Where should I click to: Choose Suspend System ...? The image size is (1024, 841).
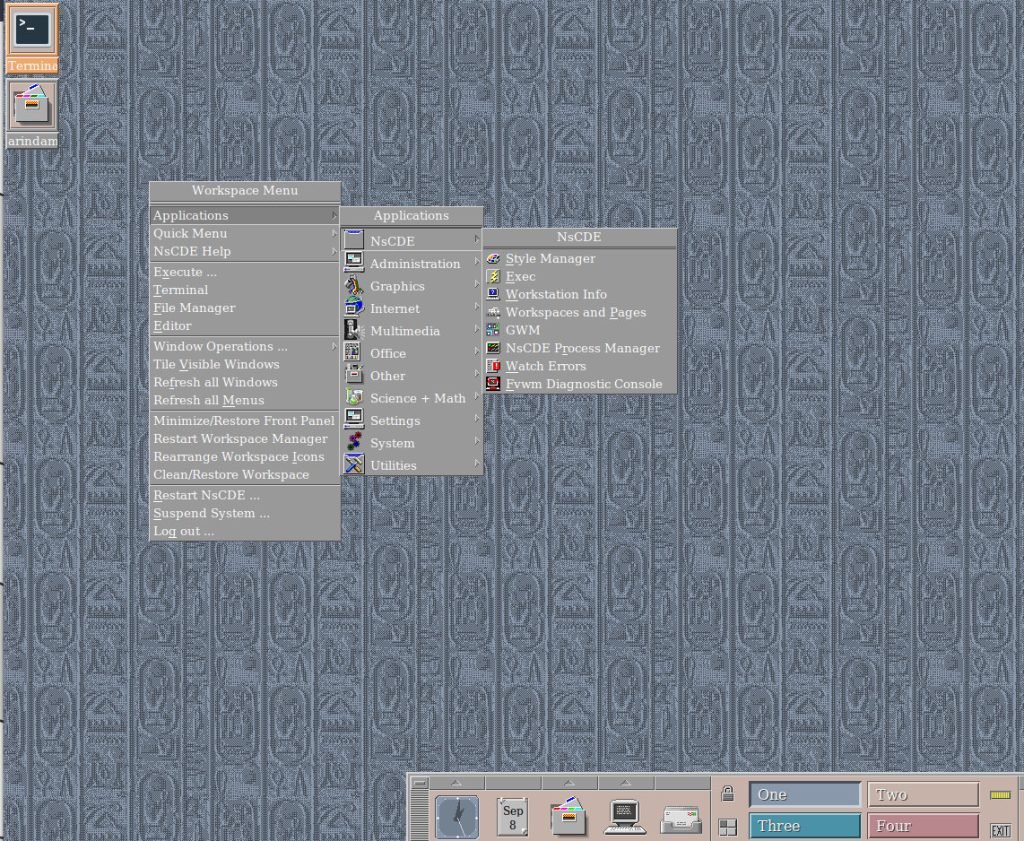(245, 513)
